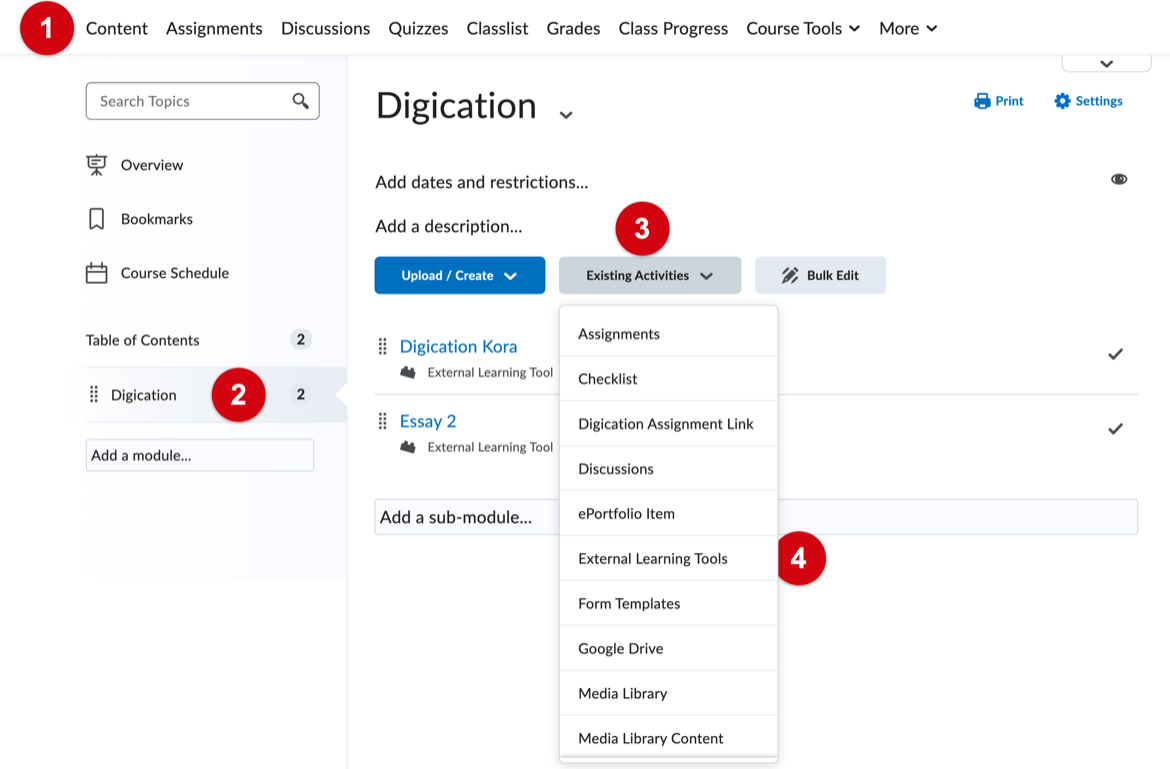The height and width of the screenshot is (769, 1170).
Task: Click the Search Topics input field
Action: [x=202, y=101]
